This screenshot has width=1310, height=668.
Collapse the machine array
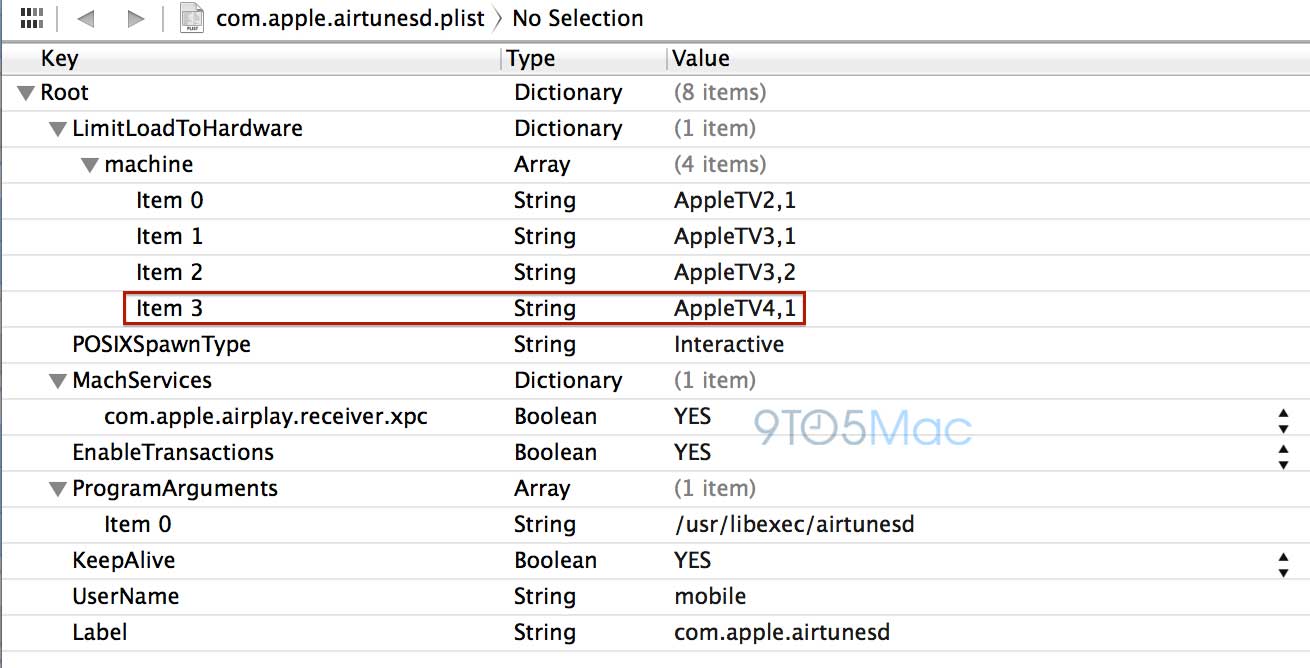coord(89,165)
